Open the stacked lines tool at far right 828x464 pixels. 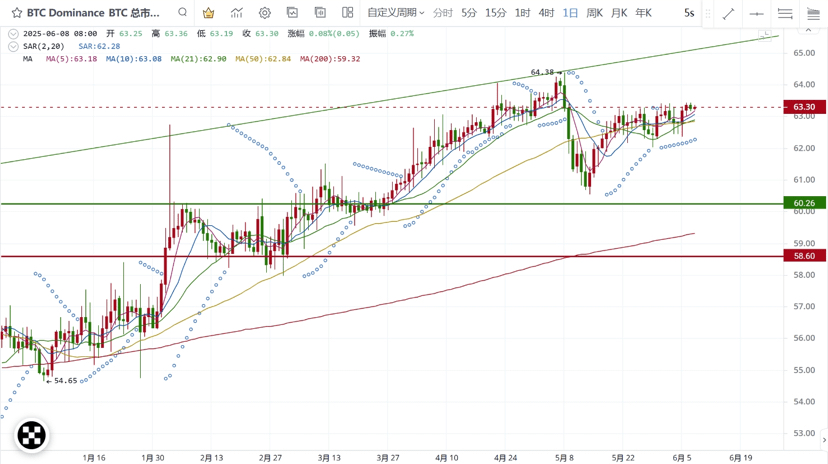[814, 14]
